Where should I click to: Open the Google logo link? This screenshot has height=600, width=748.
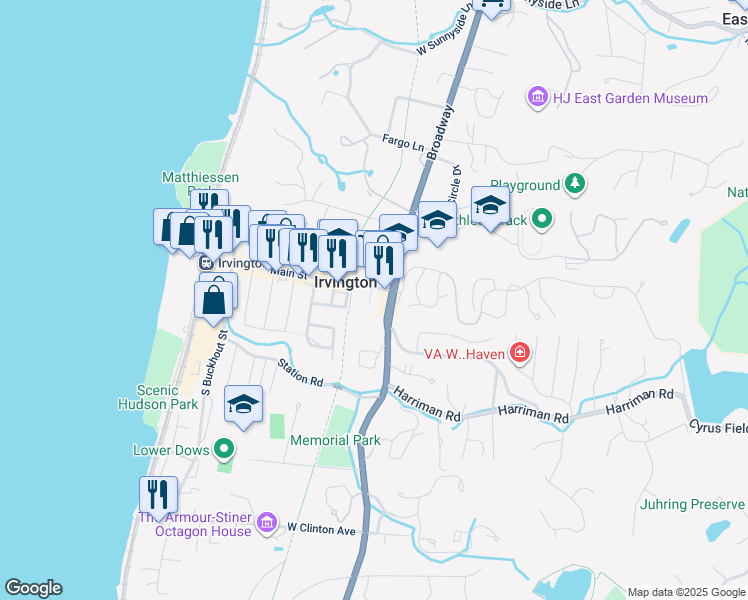[33, 588]
